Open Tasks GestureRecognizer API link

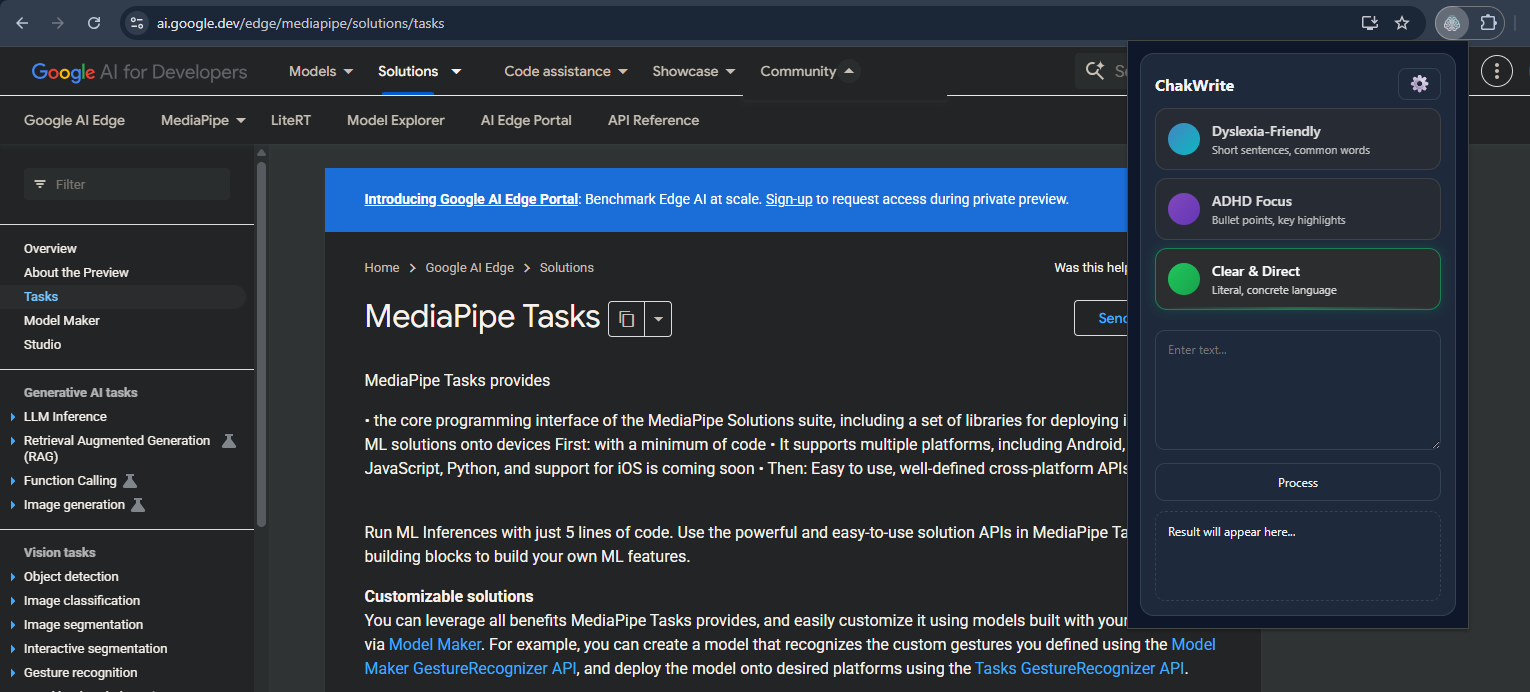click(1080, 669)
